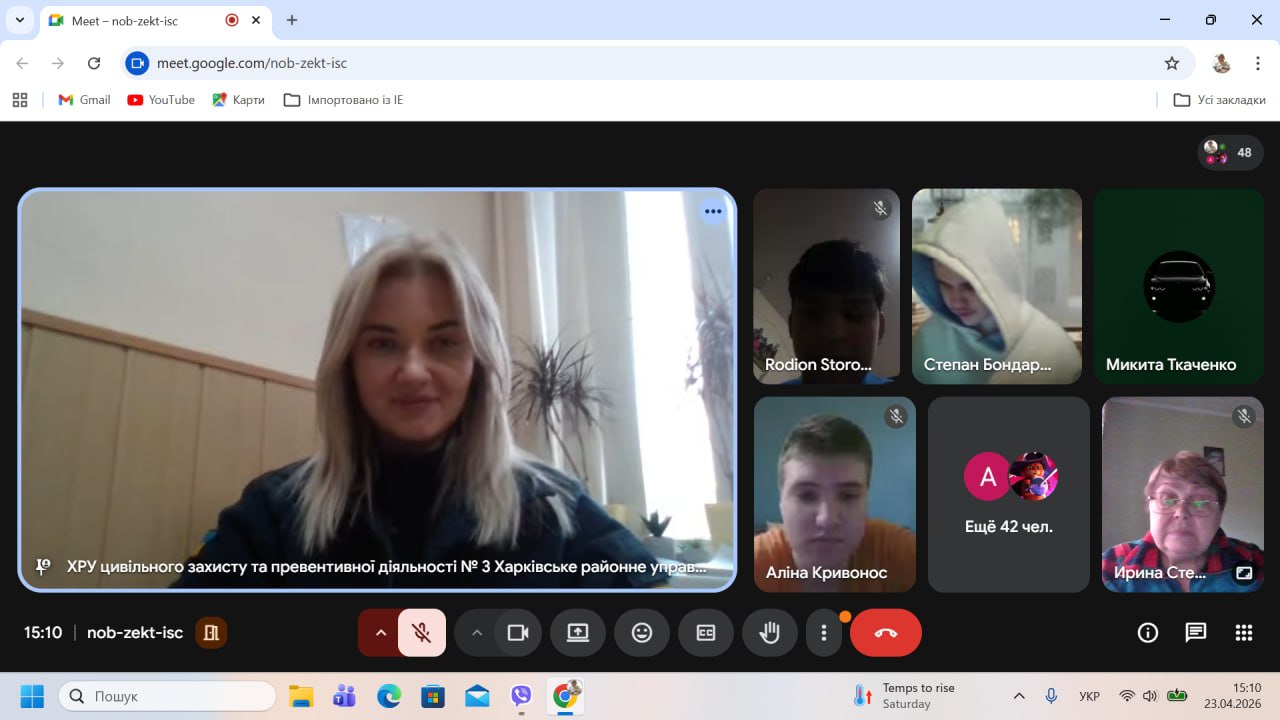The image size is (1280, 720).
Task: Toggle the camera on or off
Action: click(518, 632)
